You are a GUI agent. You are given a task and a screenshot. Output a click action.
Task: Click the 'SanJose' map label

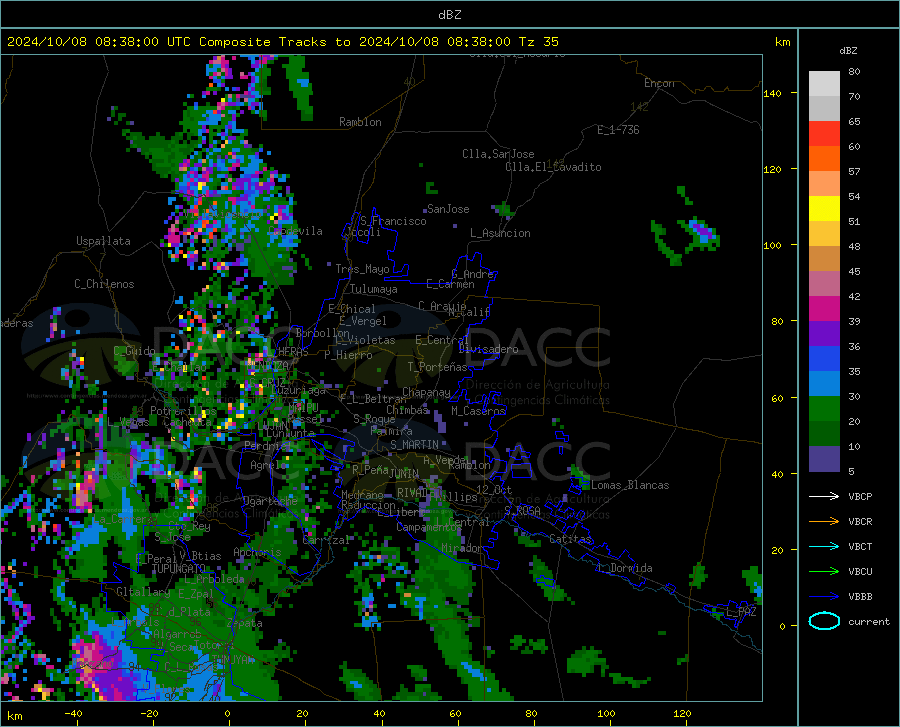click(x=448, y=209)
